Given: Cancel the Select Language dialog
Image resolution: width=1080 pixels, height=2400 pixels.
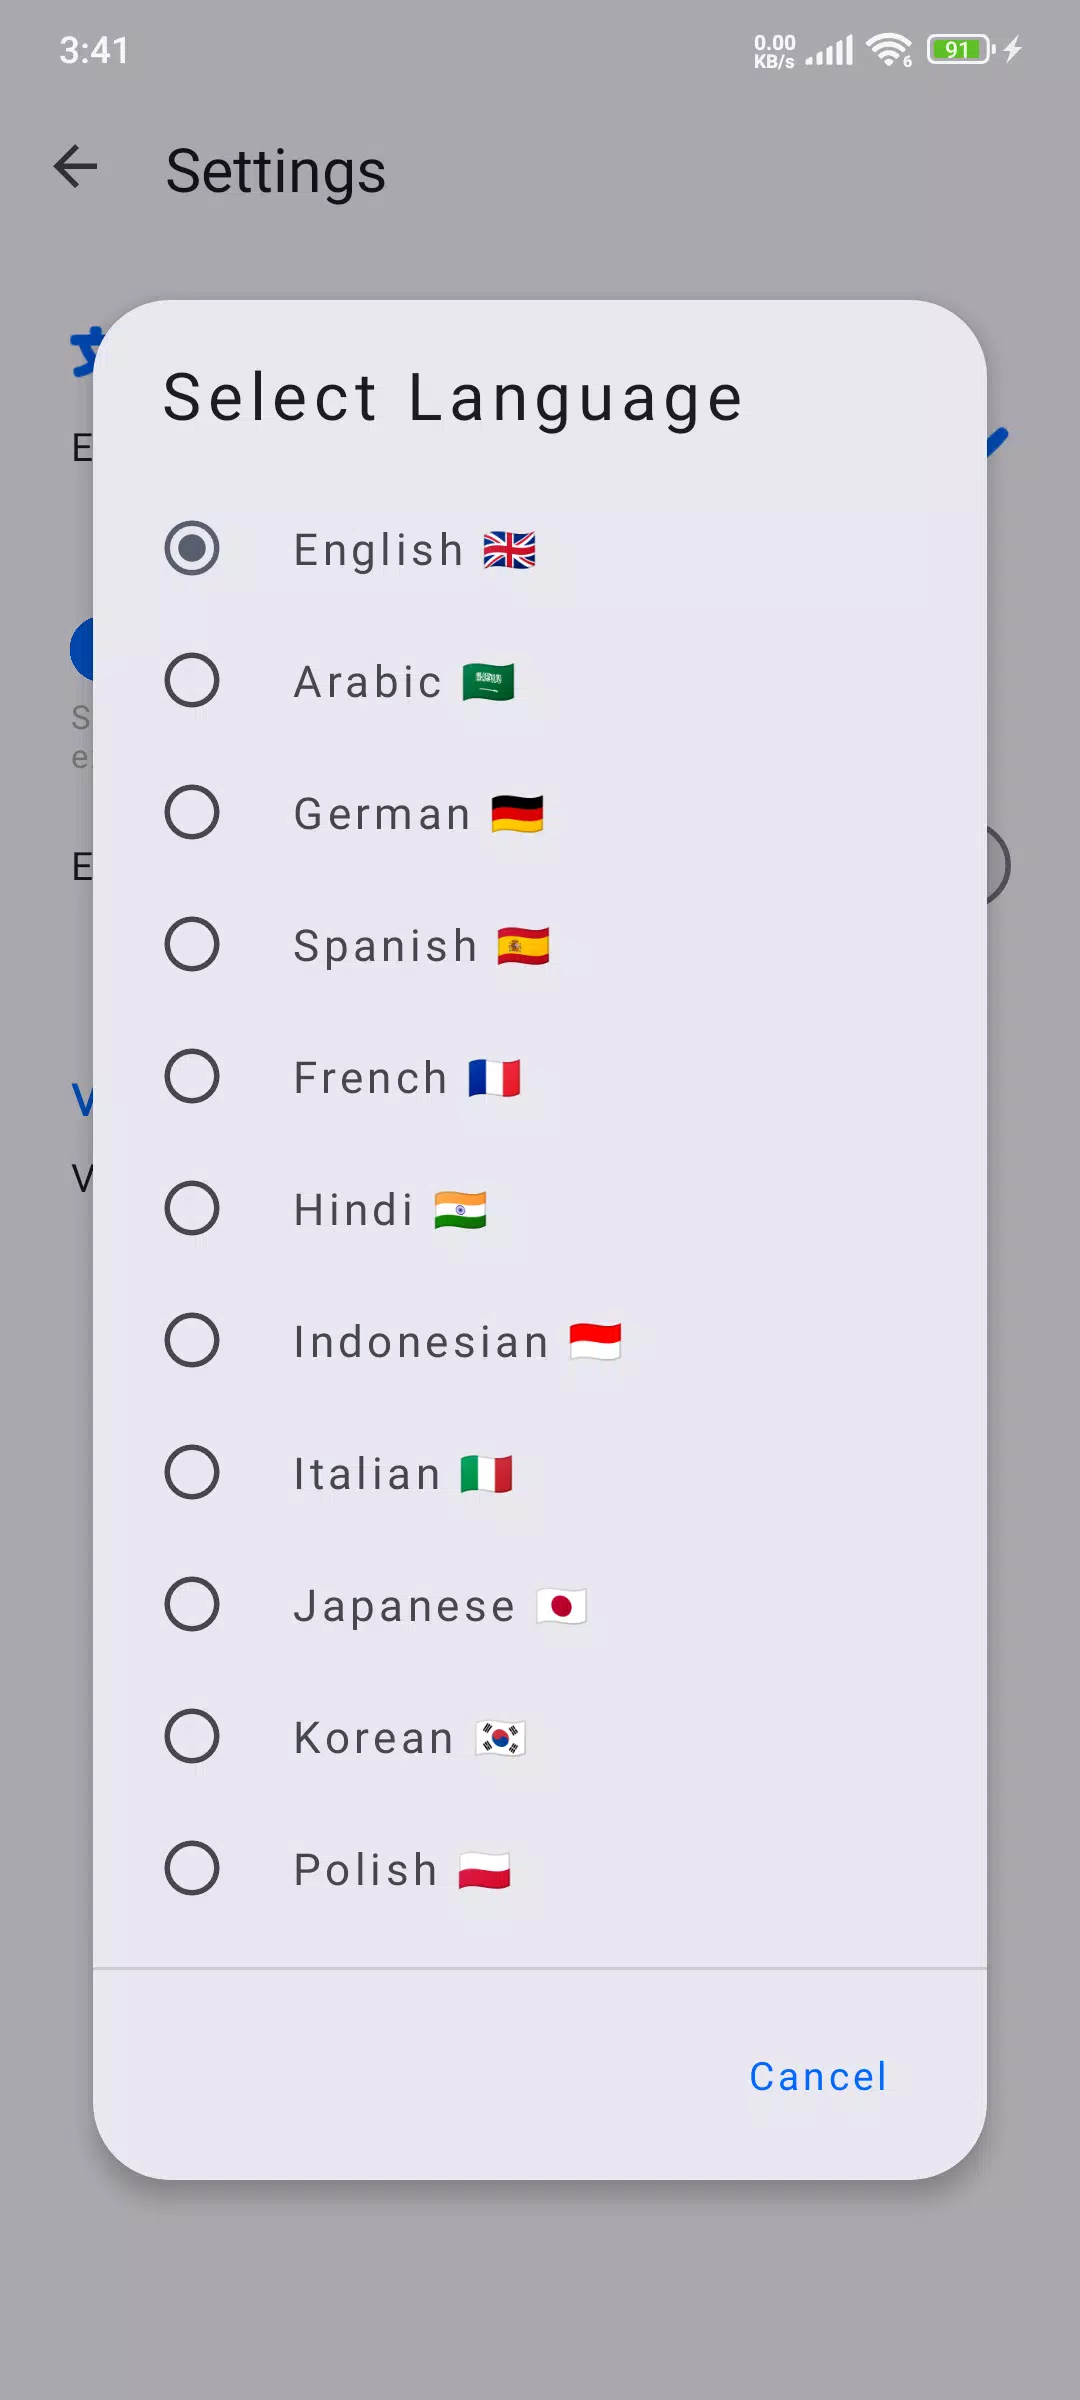Looking at the screenshot, I should click(818, 2076).
